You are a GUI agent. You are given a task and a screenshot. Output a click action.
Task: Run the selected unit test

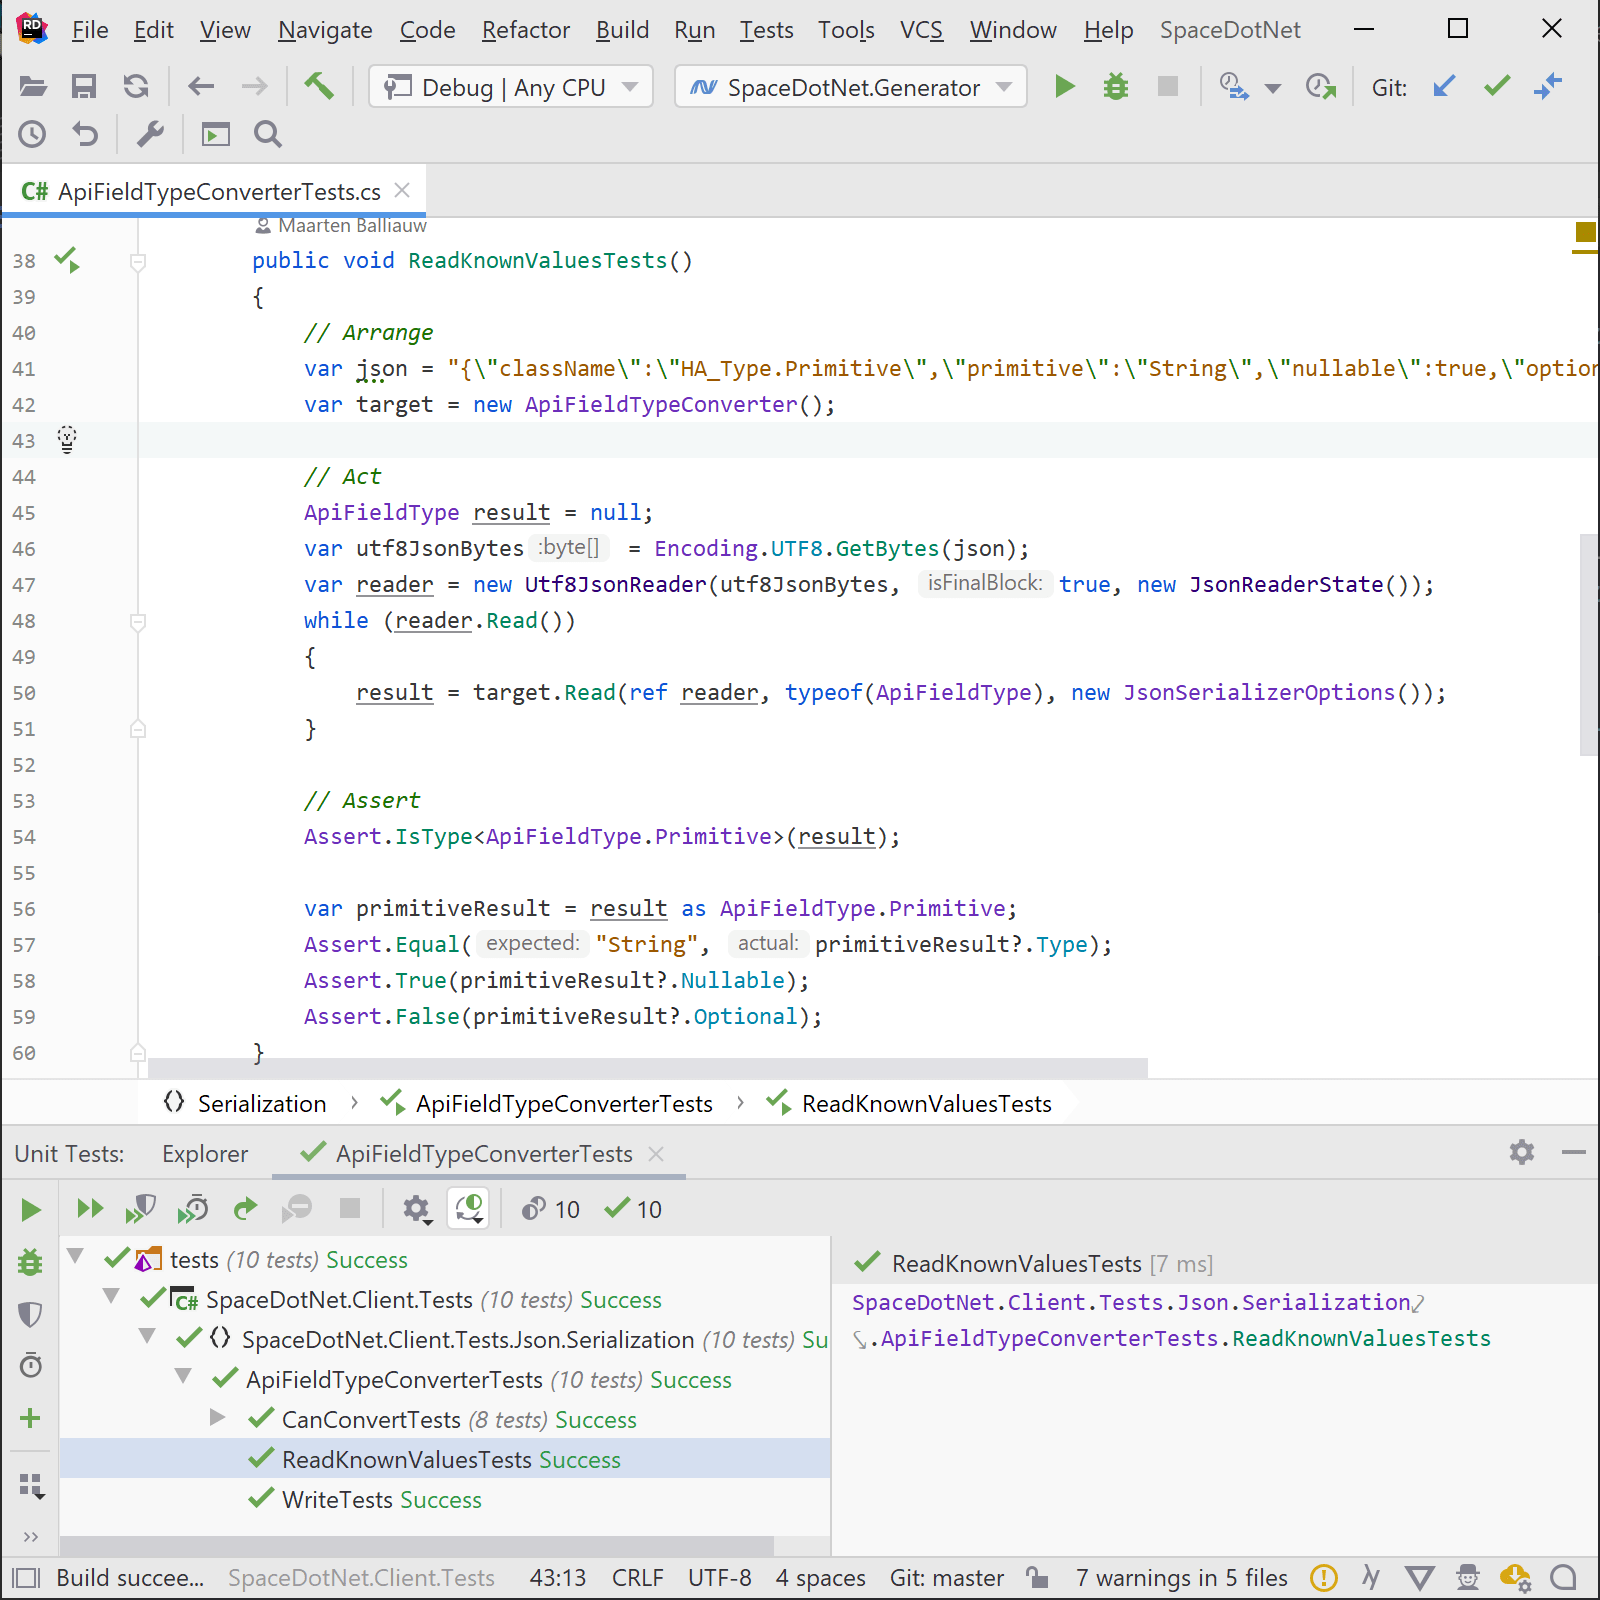tap(30, 1208)
